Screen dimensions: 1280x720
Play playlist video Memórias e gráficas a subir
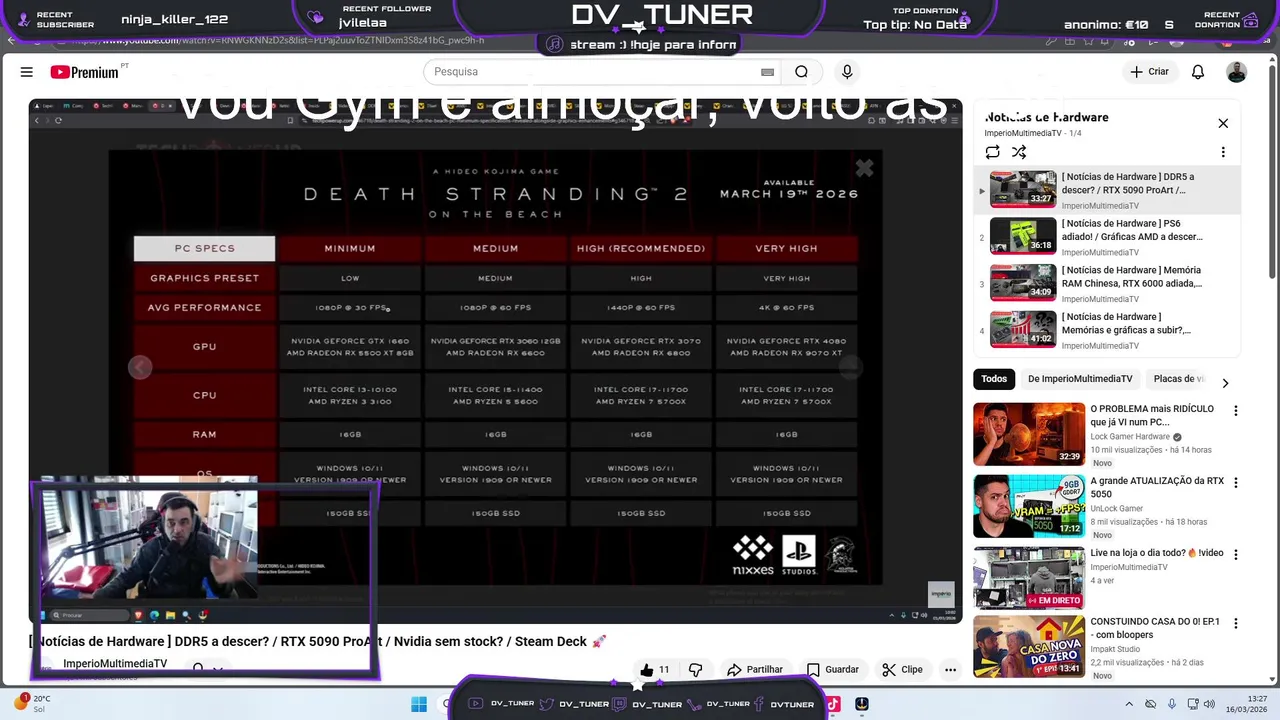1108,330
